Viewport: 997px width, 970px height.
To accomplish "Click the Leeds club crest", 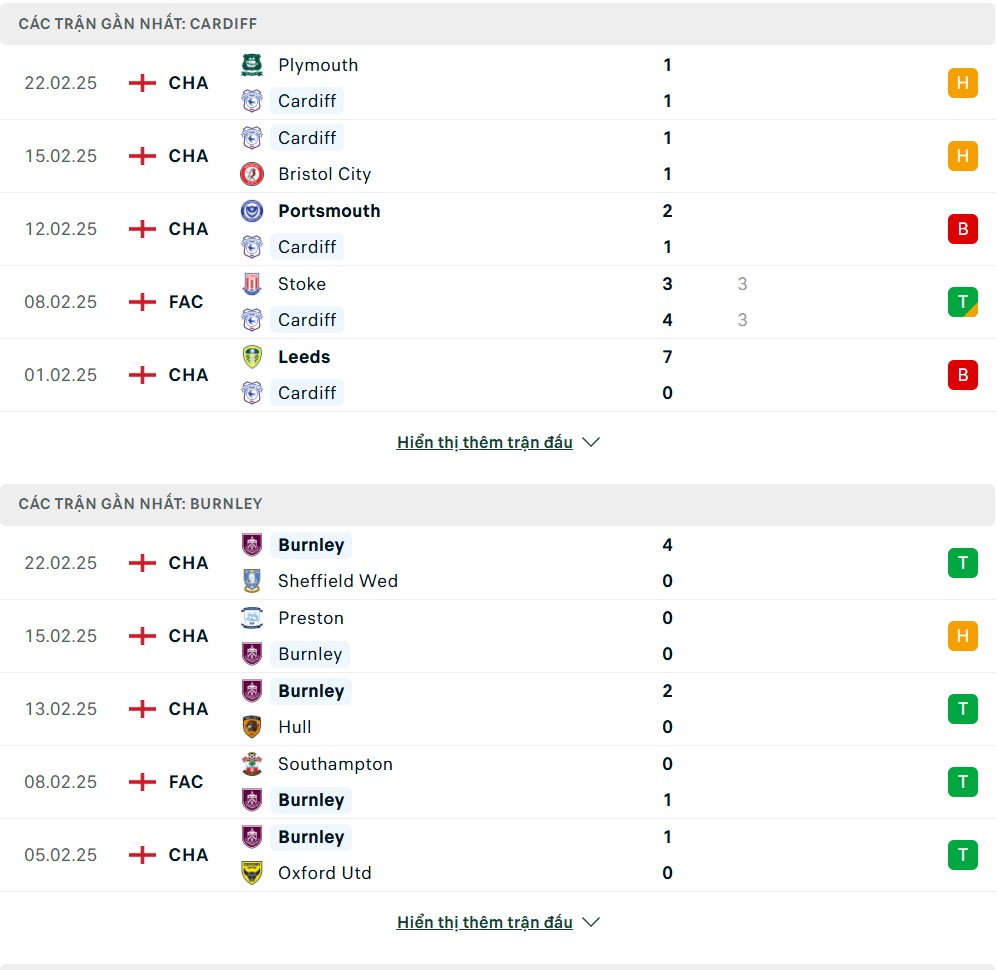I will click(252, 357).
